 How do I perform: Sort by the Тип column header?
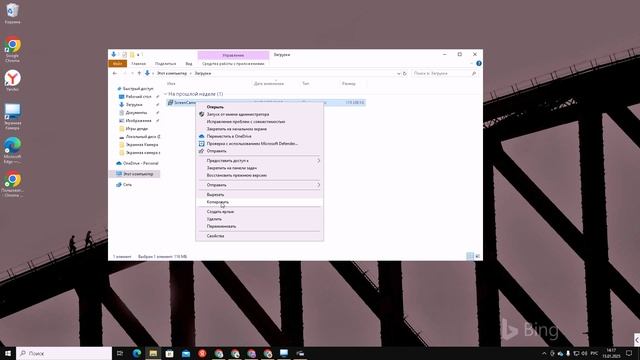pyautogui.click(x=306, y=84)
